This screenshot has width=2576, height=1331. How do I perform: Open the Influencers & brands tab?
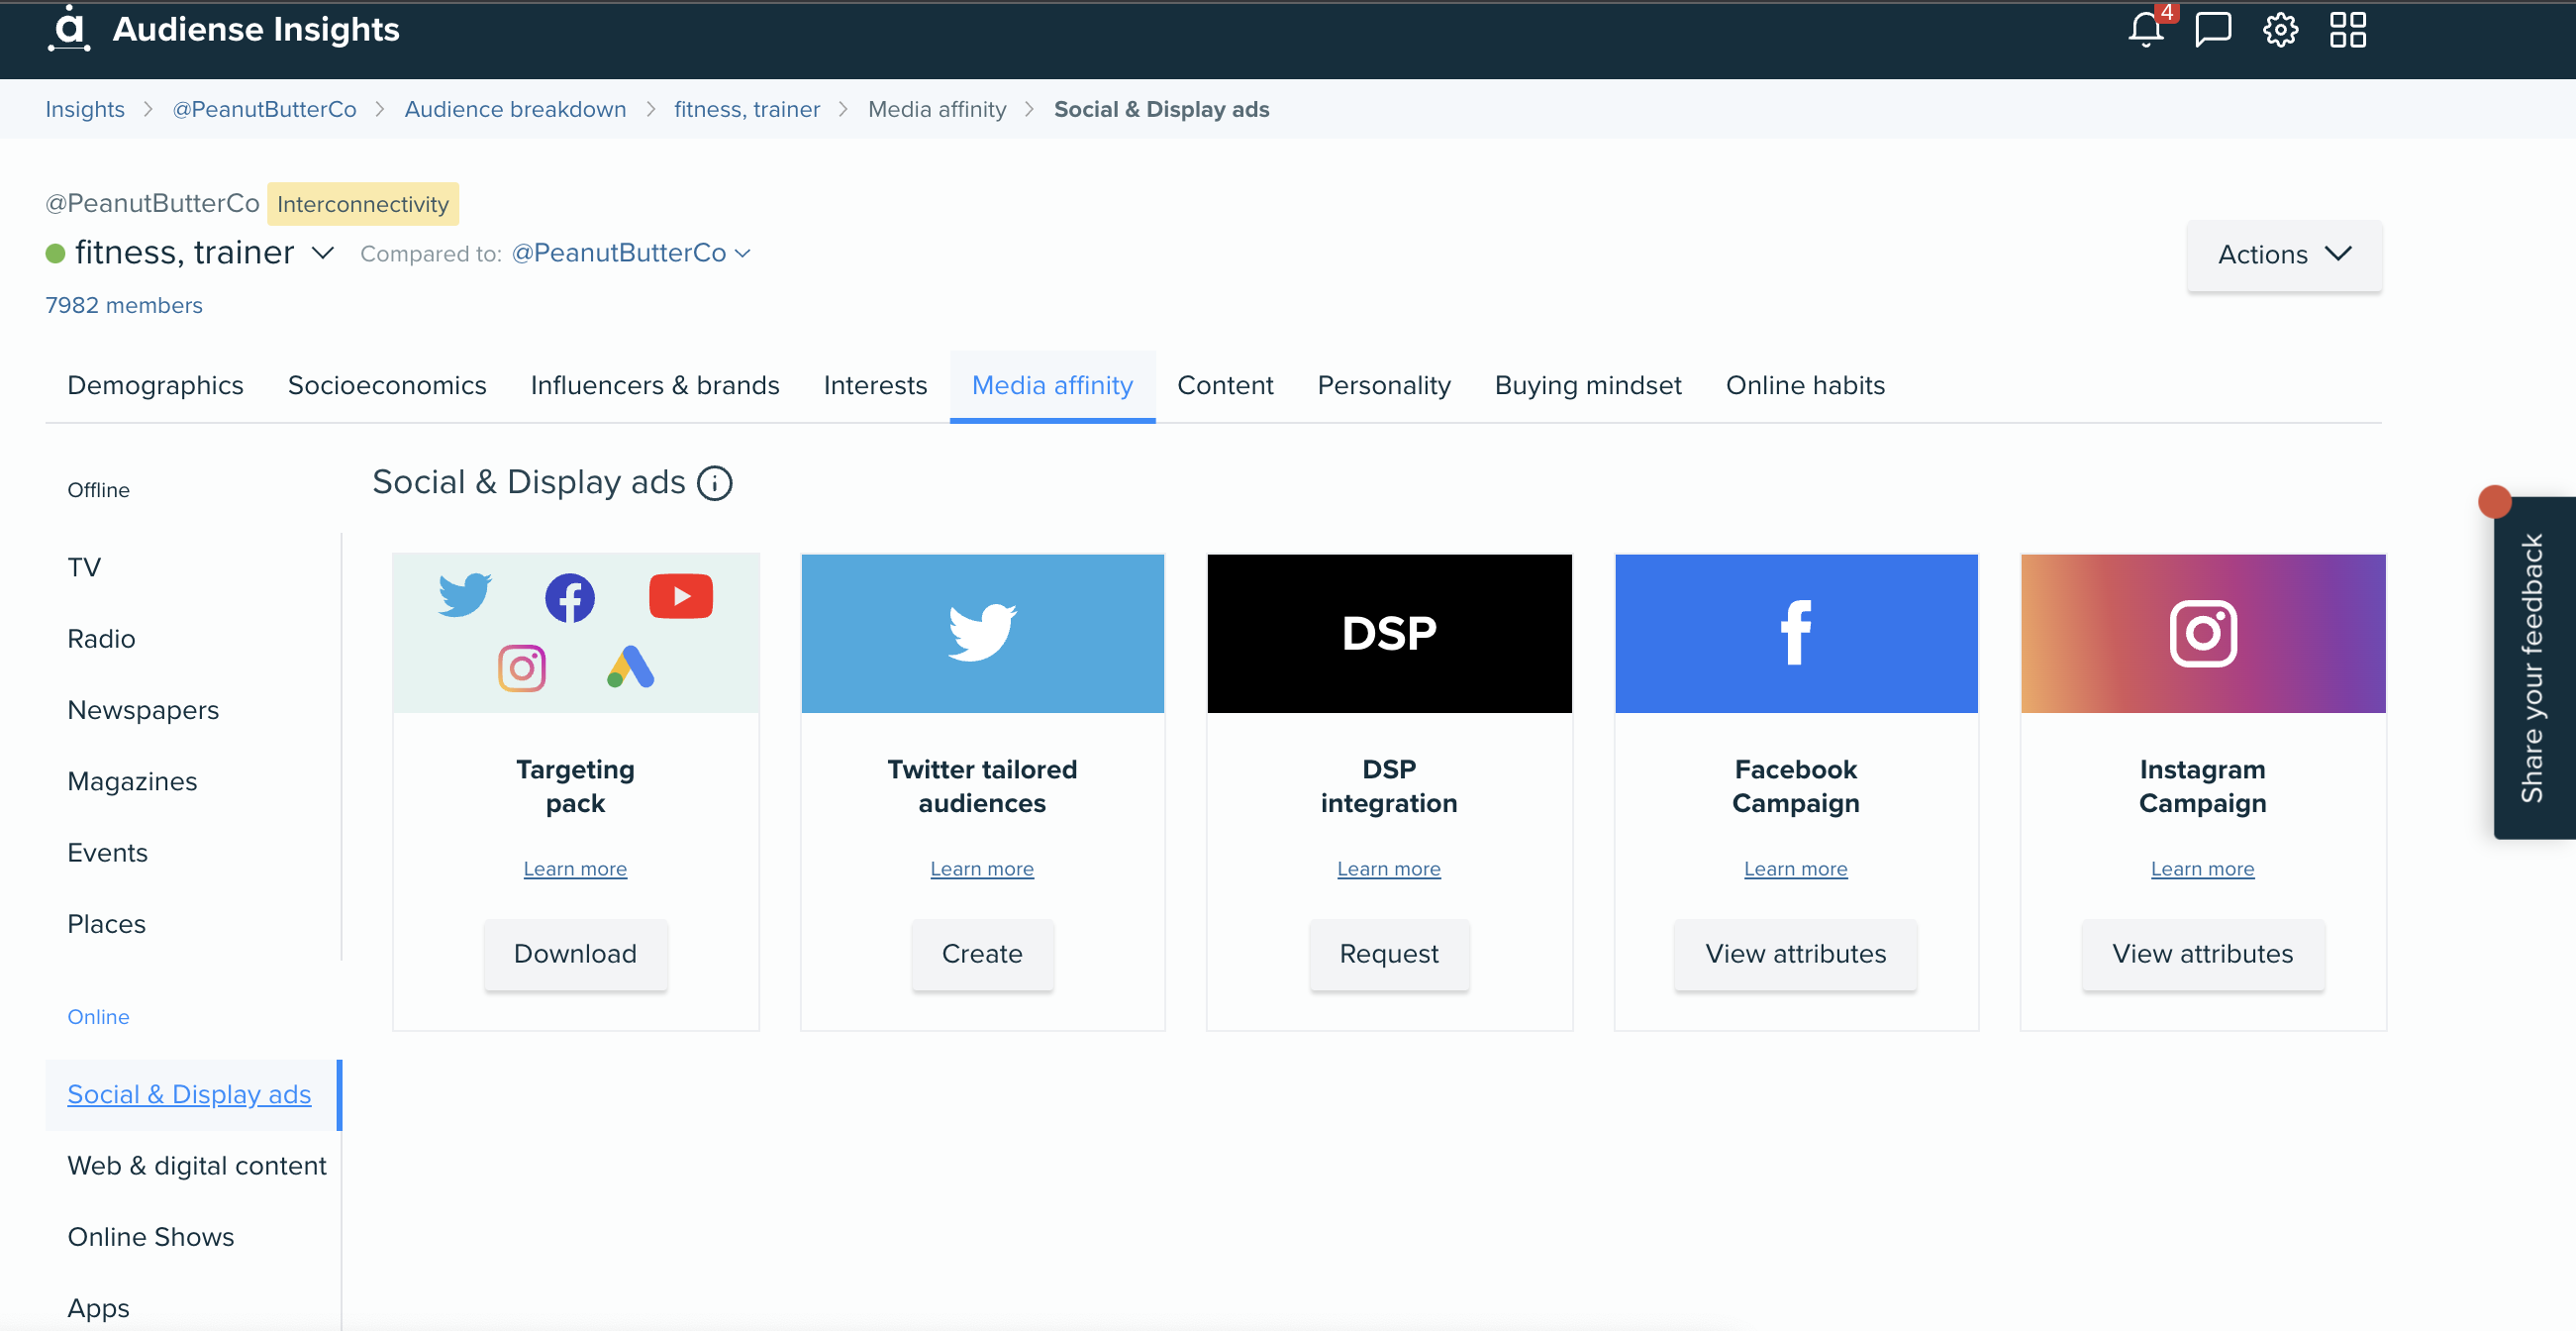click(655, 386)
